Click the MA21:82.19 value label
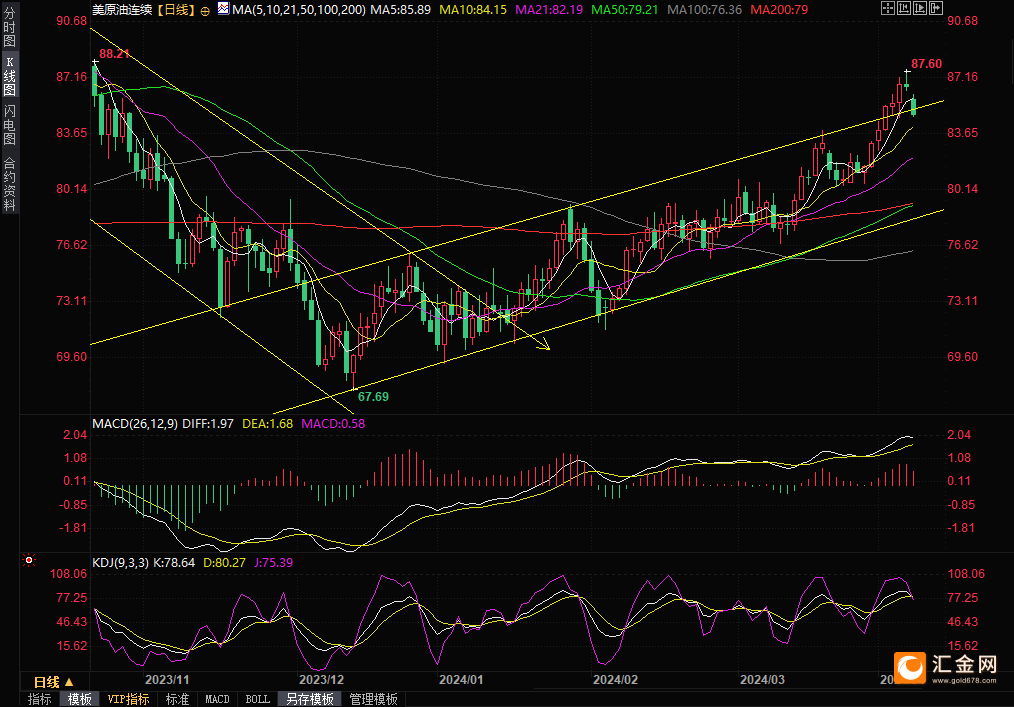The width and height of the screenshot is (1014, 707). tap(549, 10)
